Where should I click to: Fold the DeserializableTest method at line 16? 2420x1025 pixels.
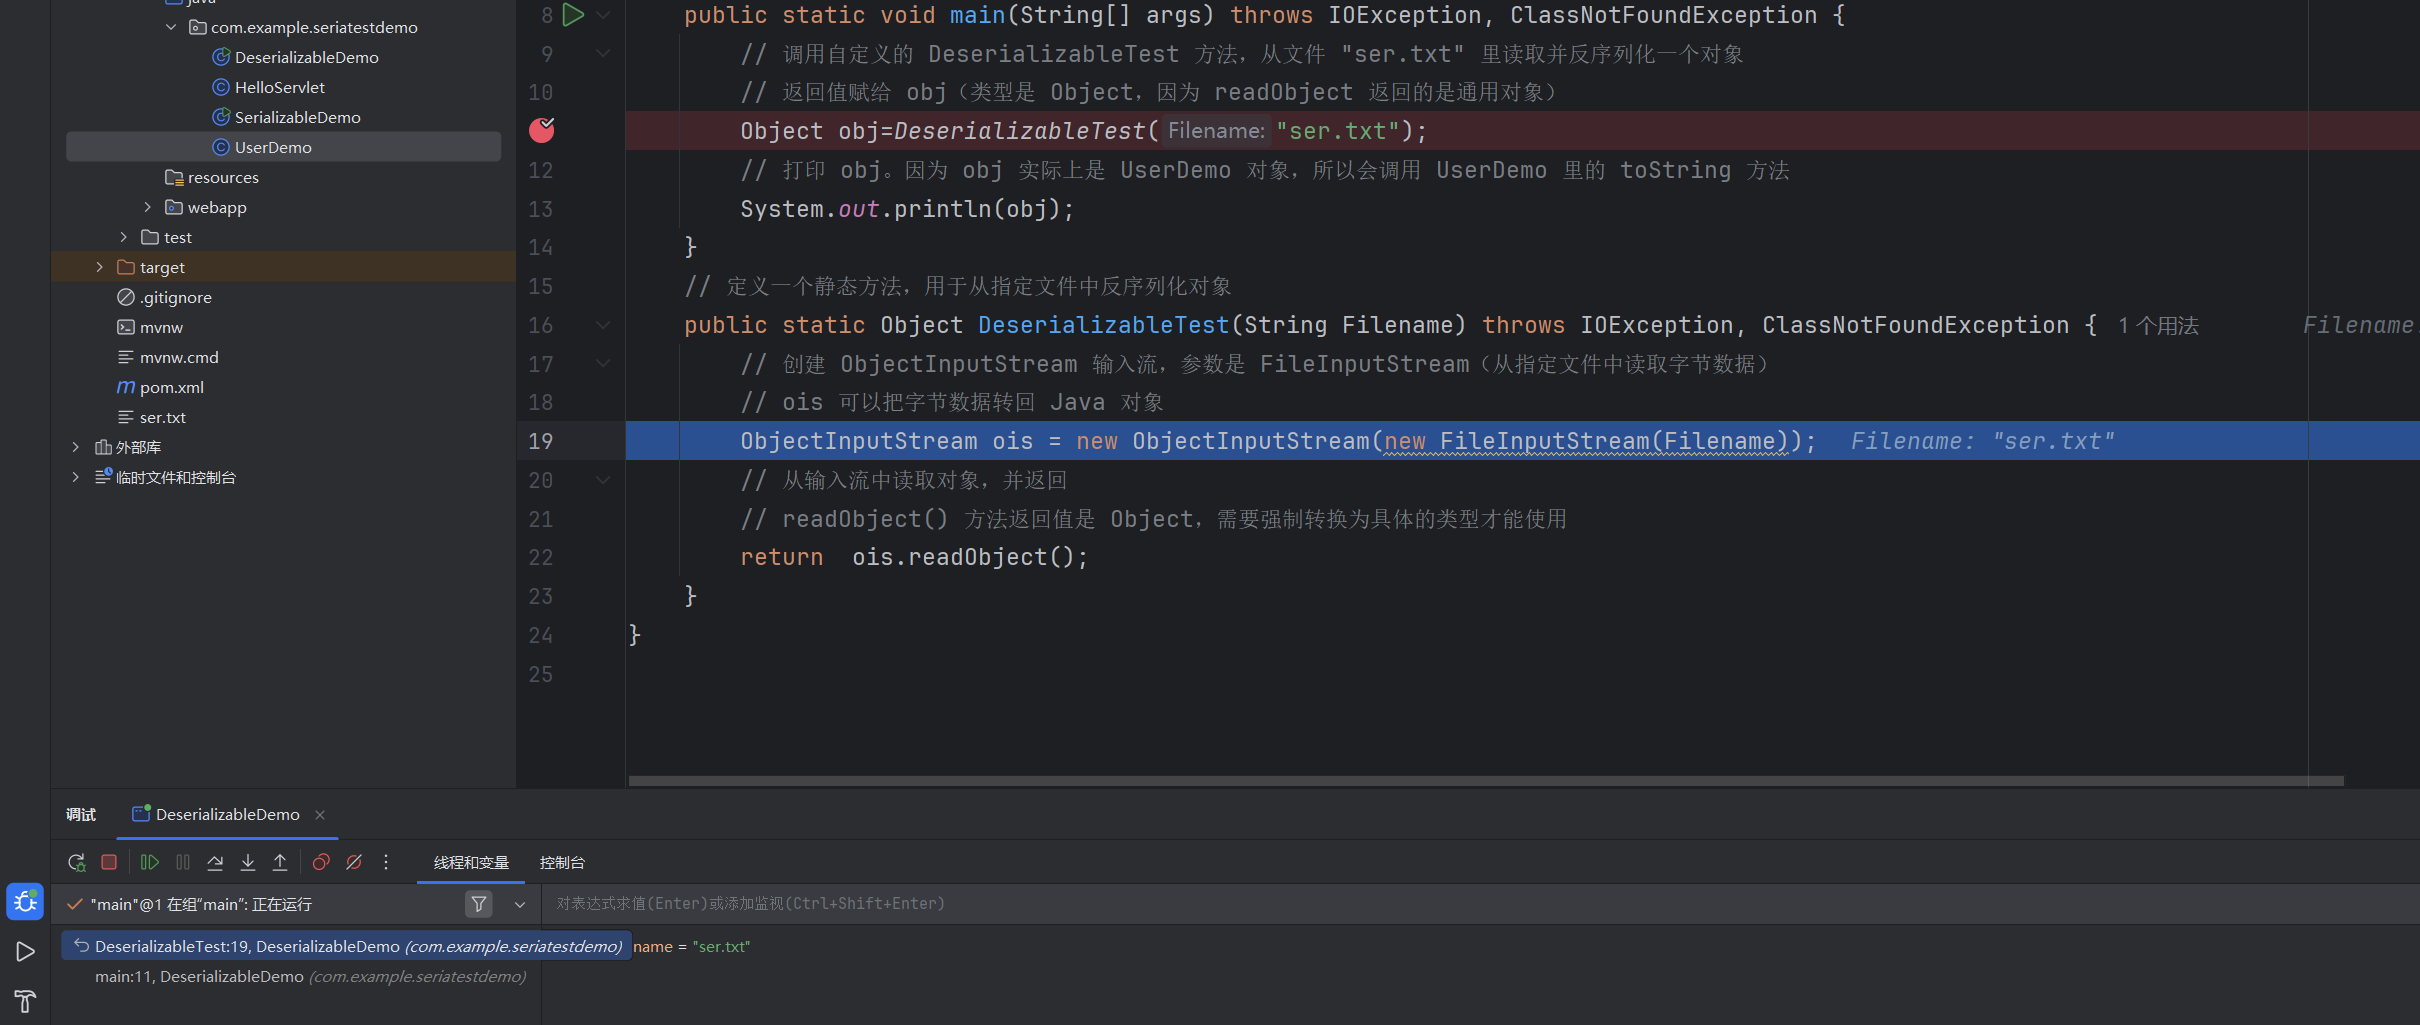[603, 325]
